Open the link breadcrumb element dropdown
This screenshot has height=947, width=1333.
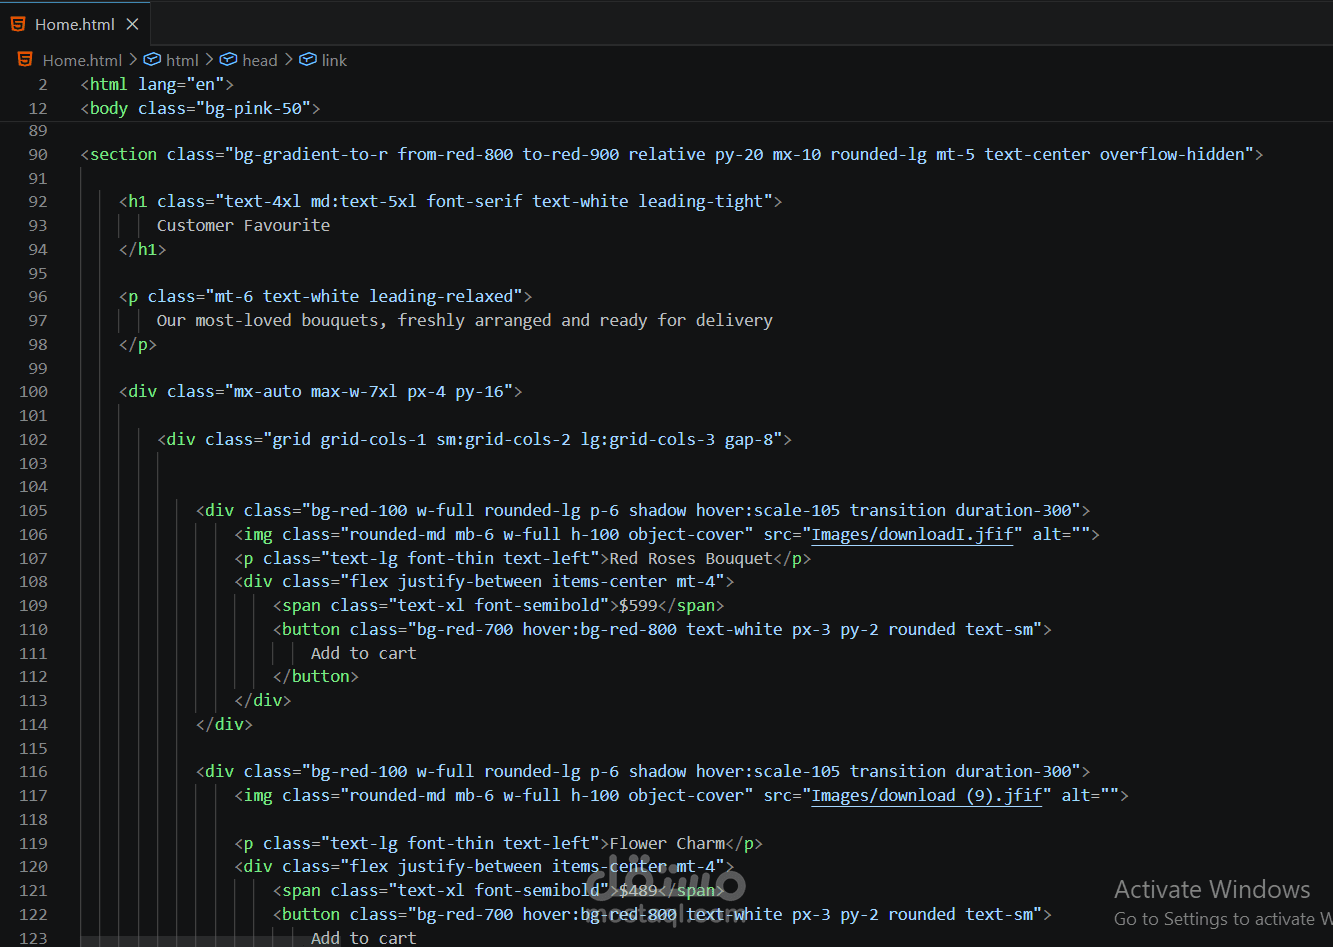pyautogui.click(x=334, y=60)
